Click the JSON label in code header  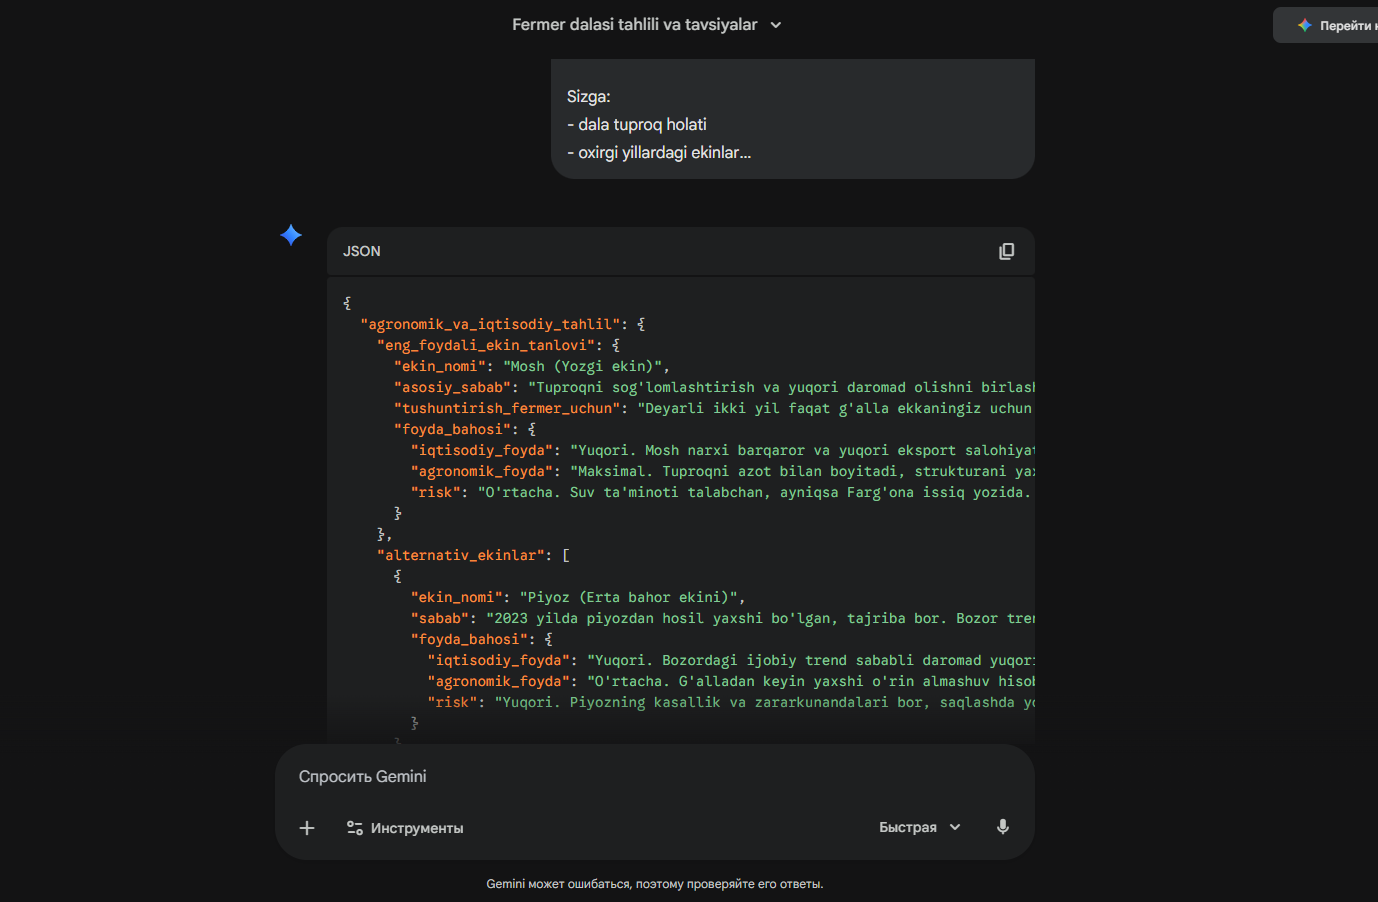coord(362,252)
